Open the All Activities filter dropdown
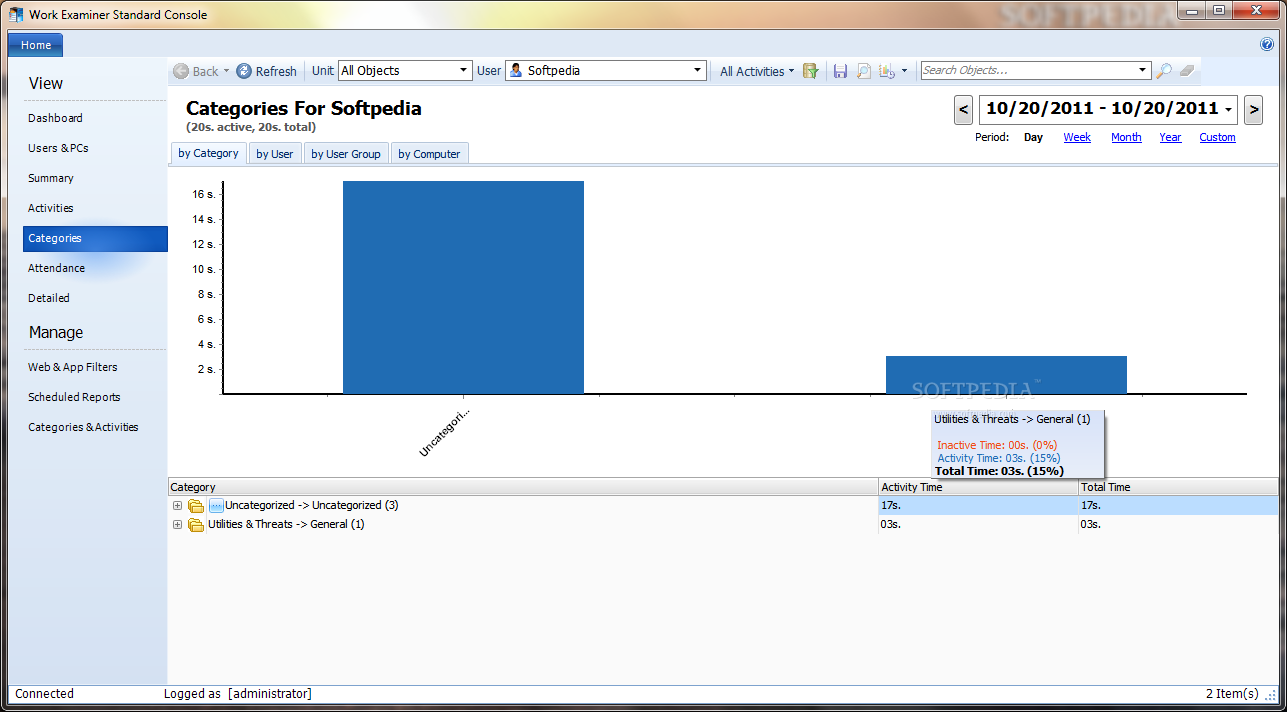 coord(757,71)
